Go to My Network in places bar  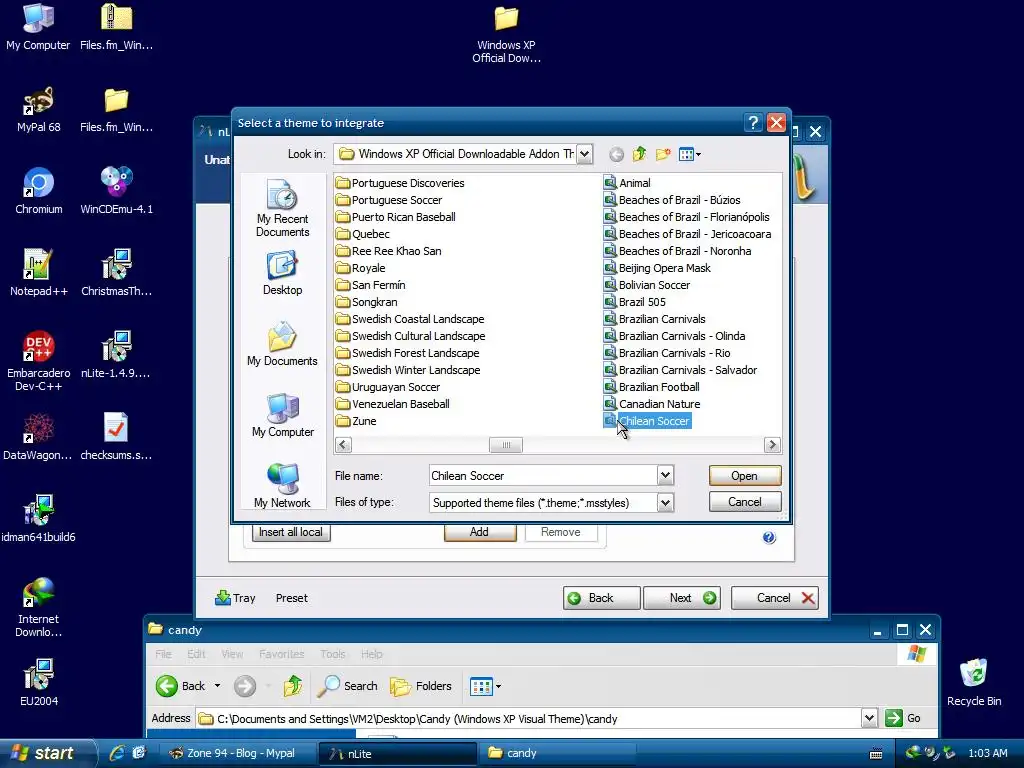(x=282, y=486)
